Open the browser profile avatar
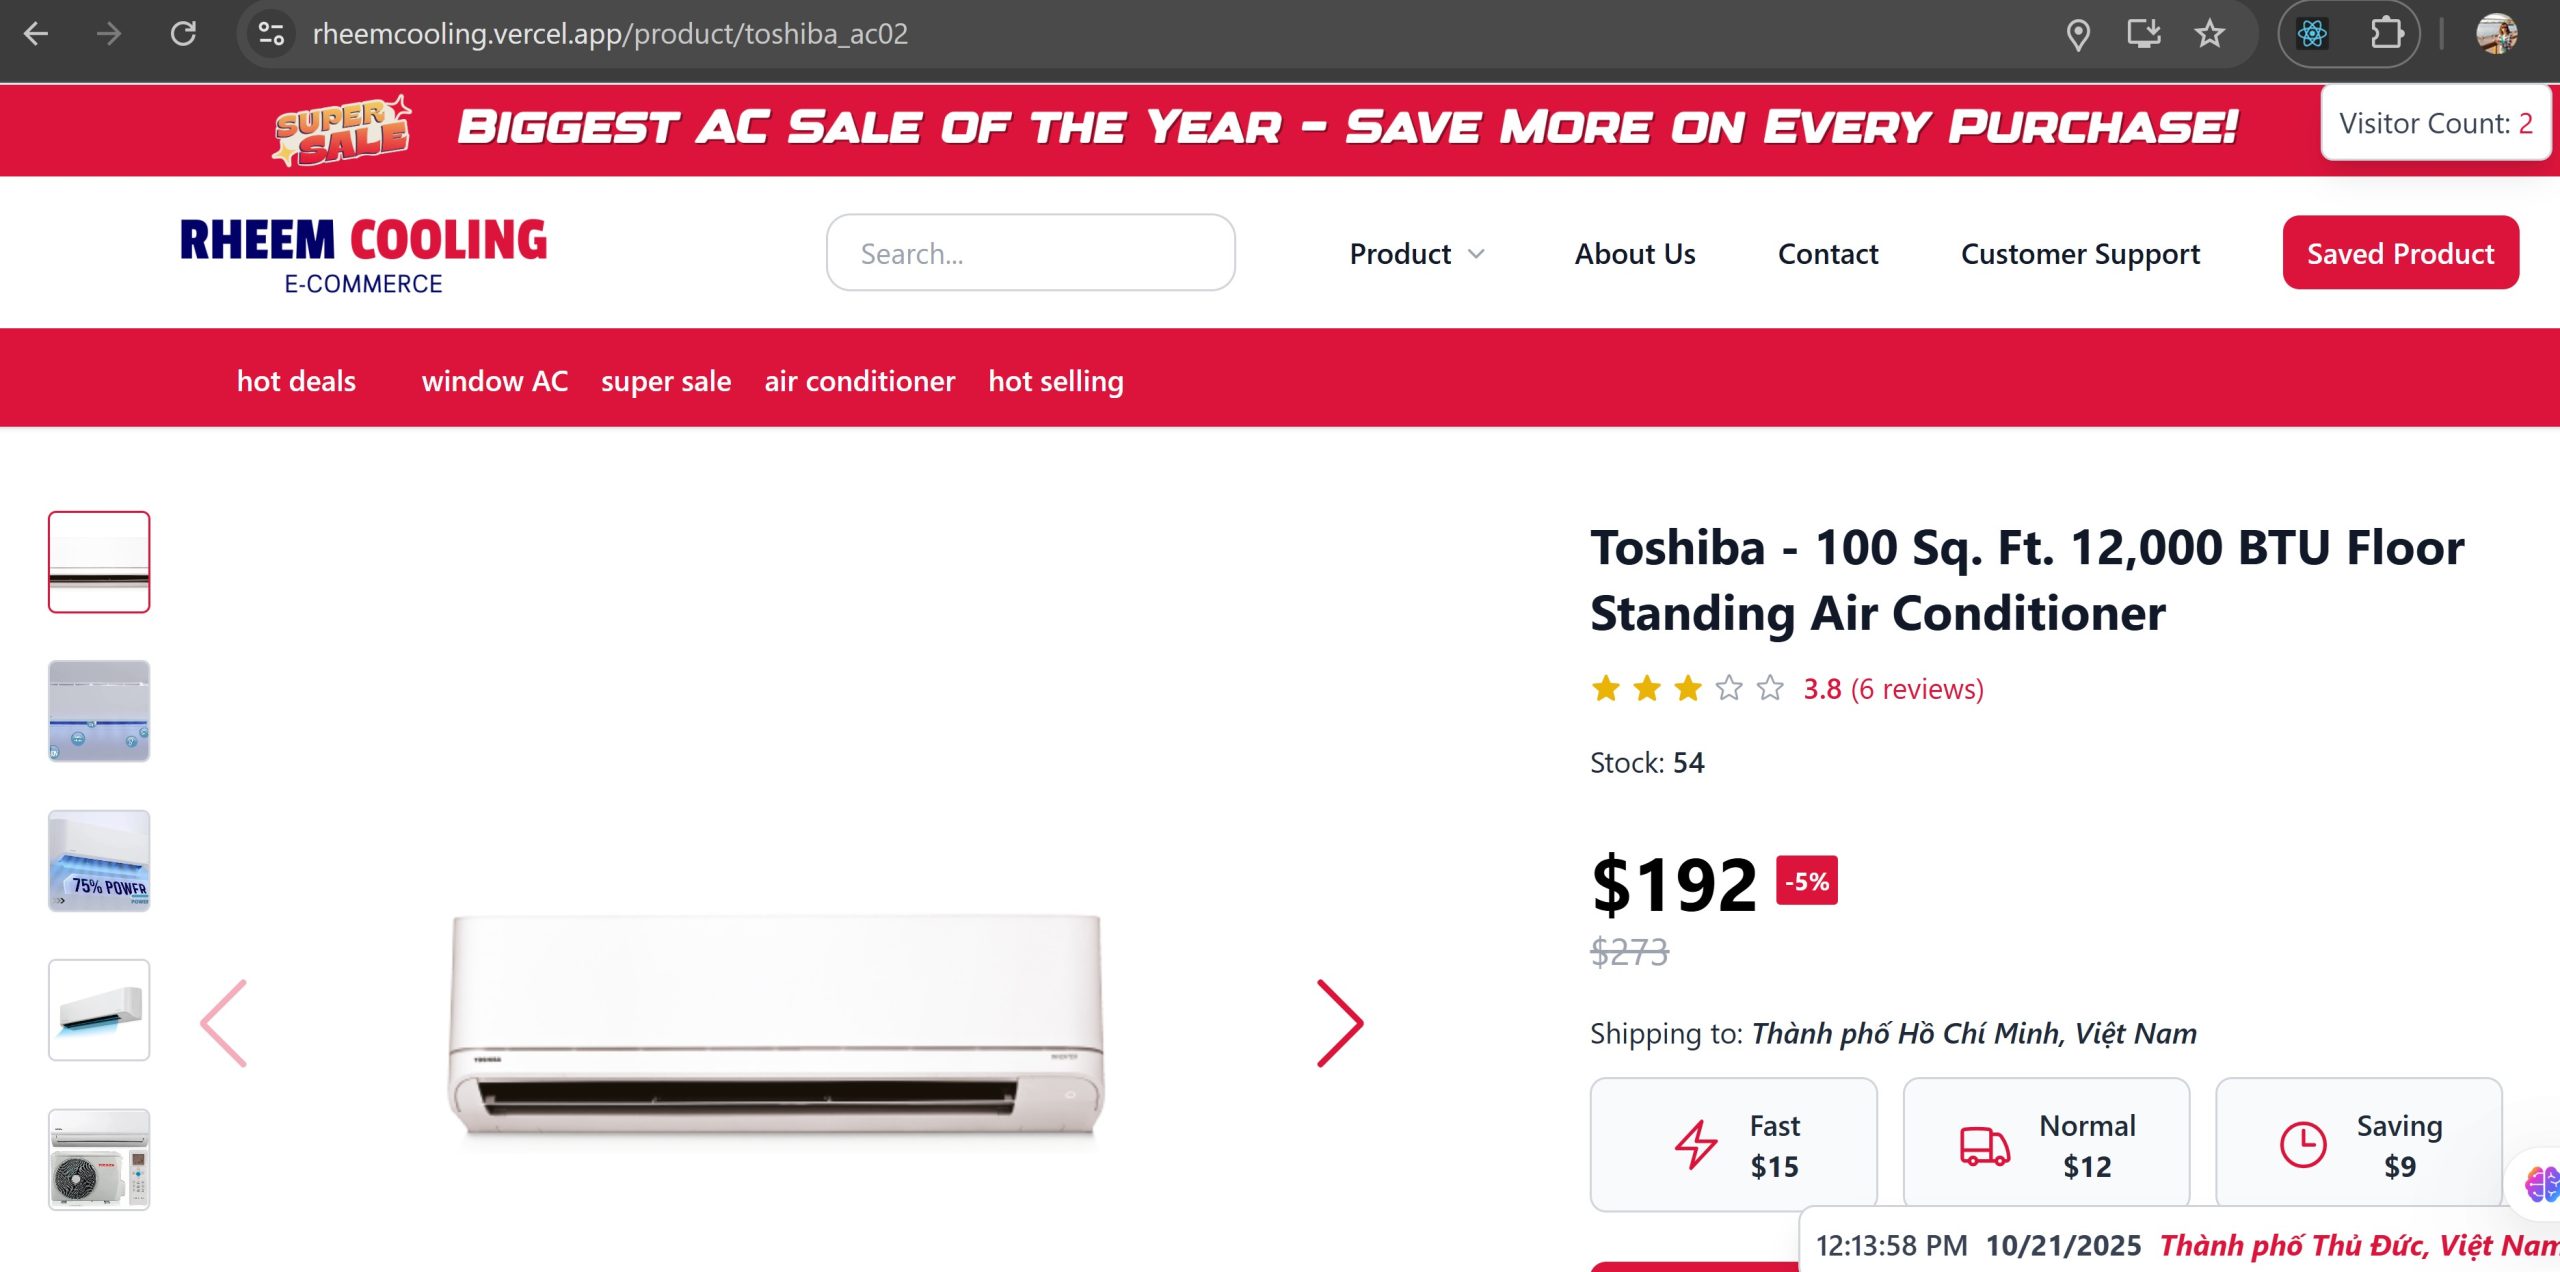Screen dimensions: 2560x1272 pyautogui.click(x=2496, y=34)
